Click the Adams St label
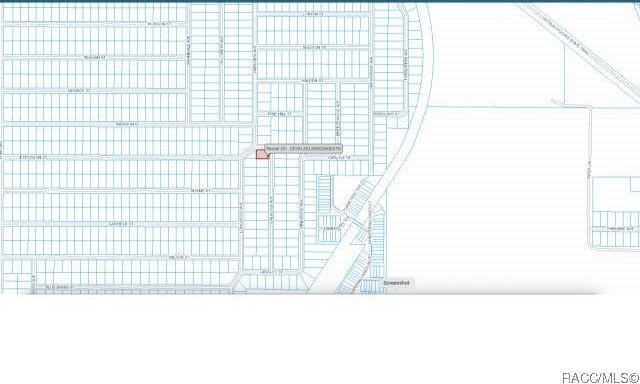The width and height of the screenshot is (640, 384). click(200, 191)
